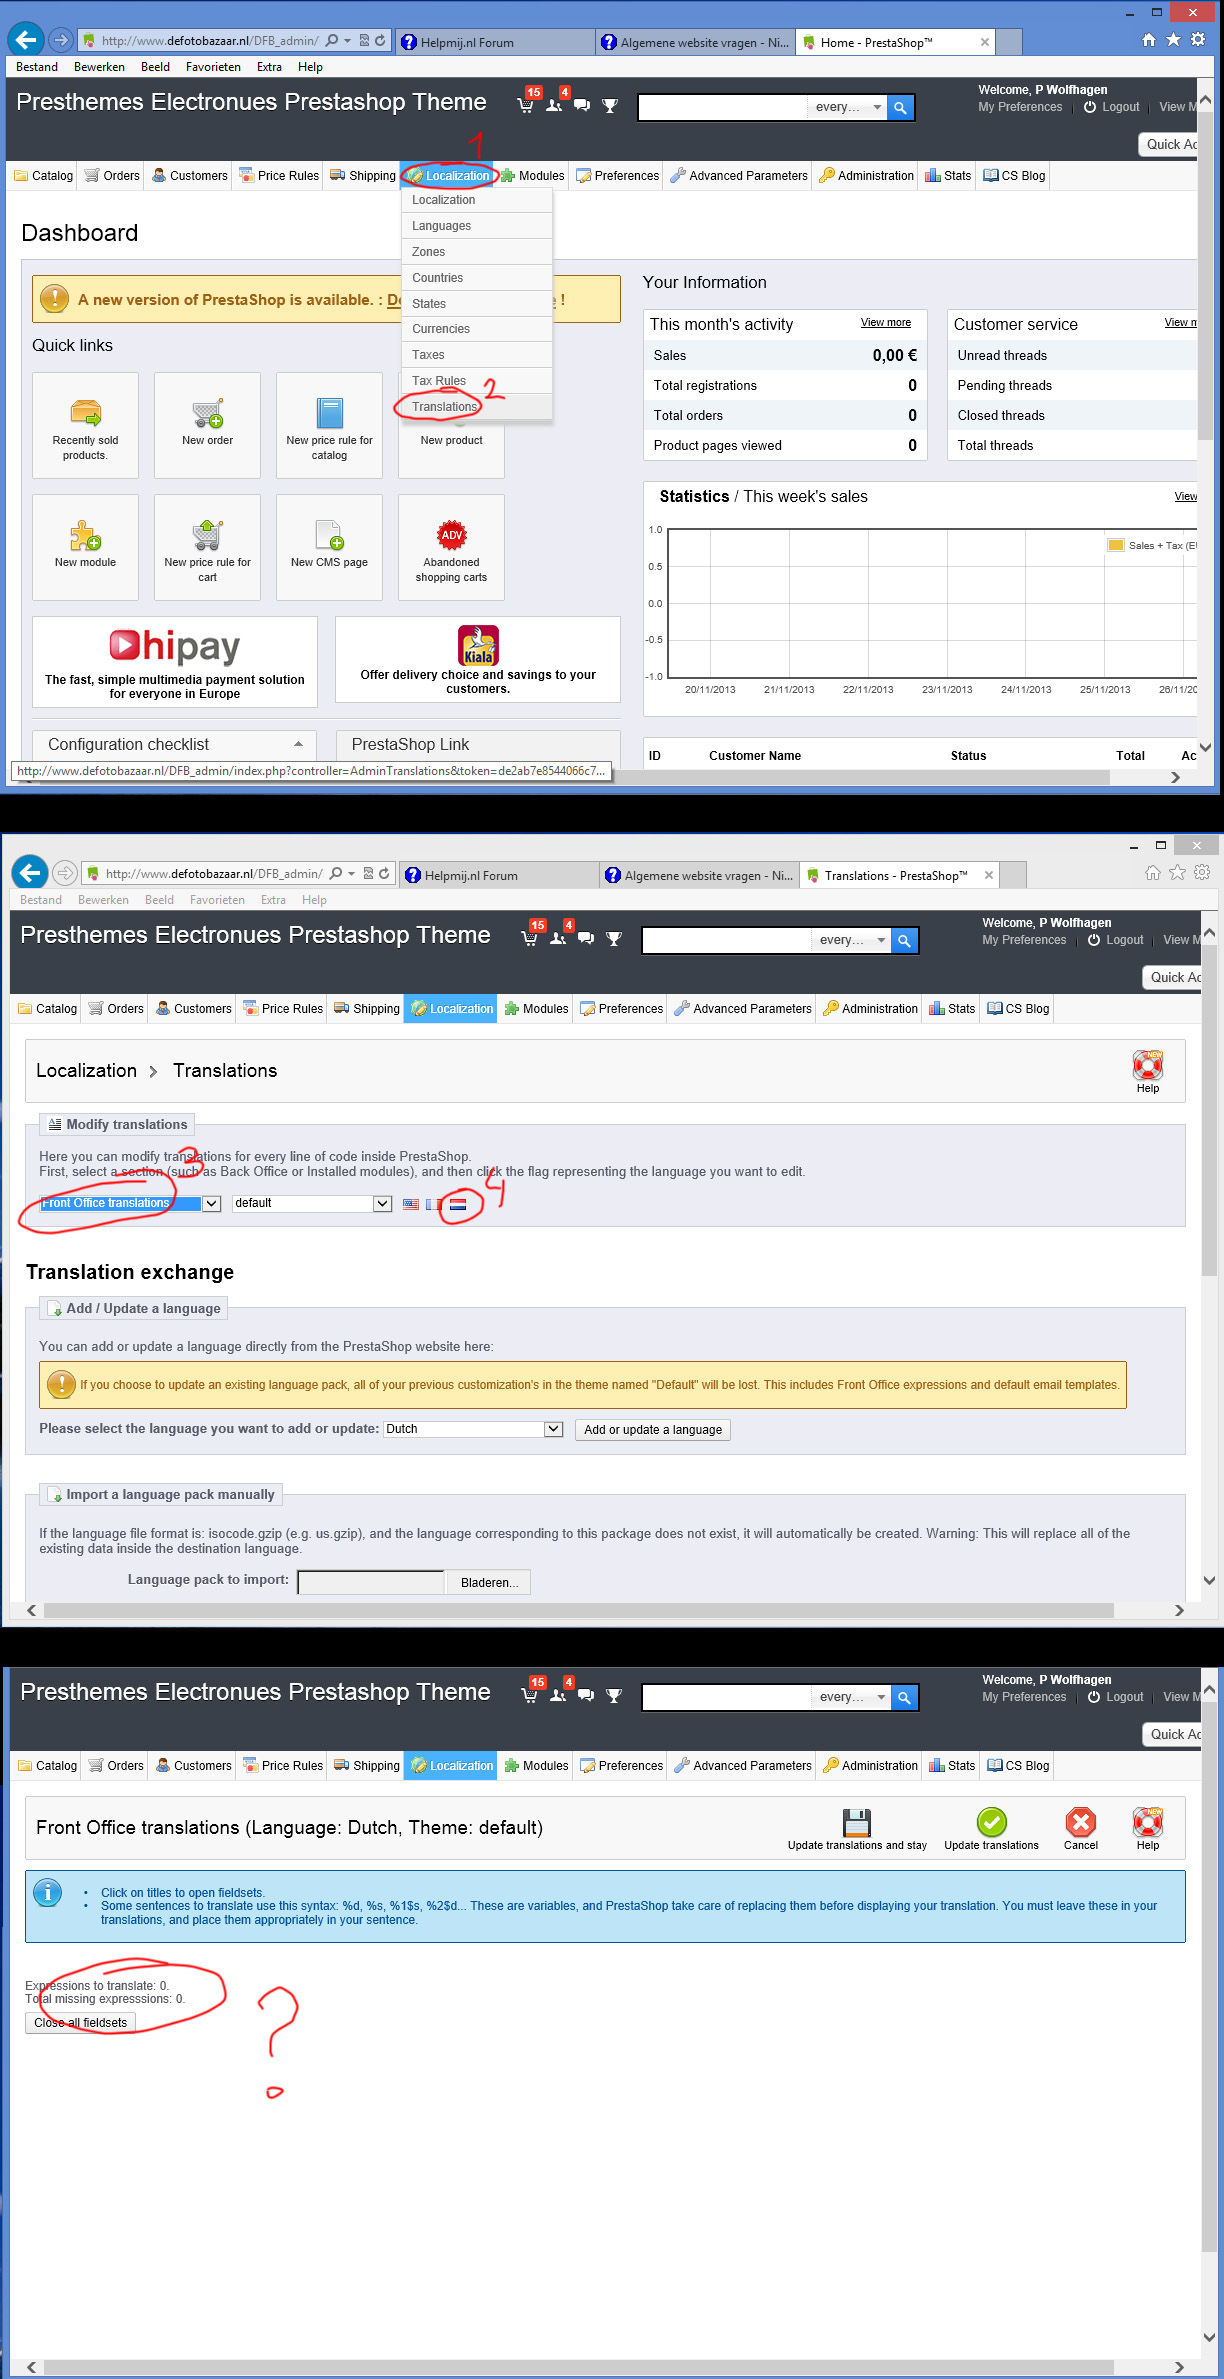Click the Bladeren... browse button
The width and height of the screenshot is (1224, 2379).
pos(489,1583)
